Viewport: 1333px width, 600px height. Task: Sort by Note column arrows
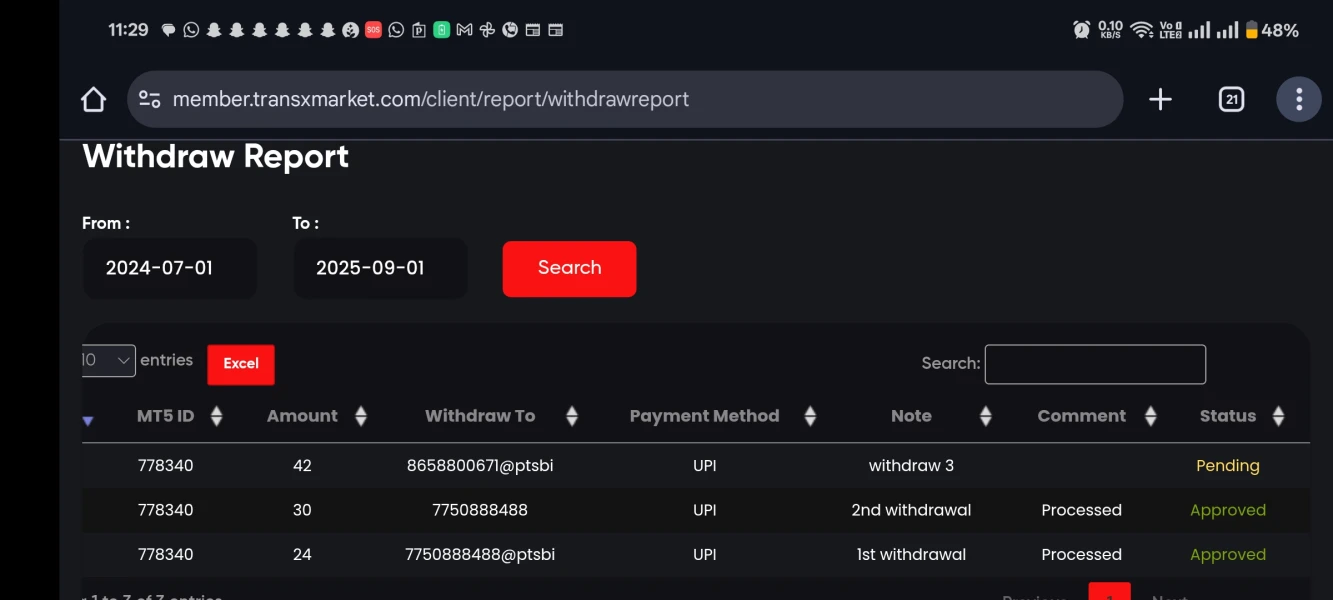coord(985,416)
